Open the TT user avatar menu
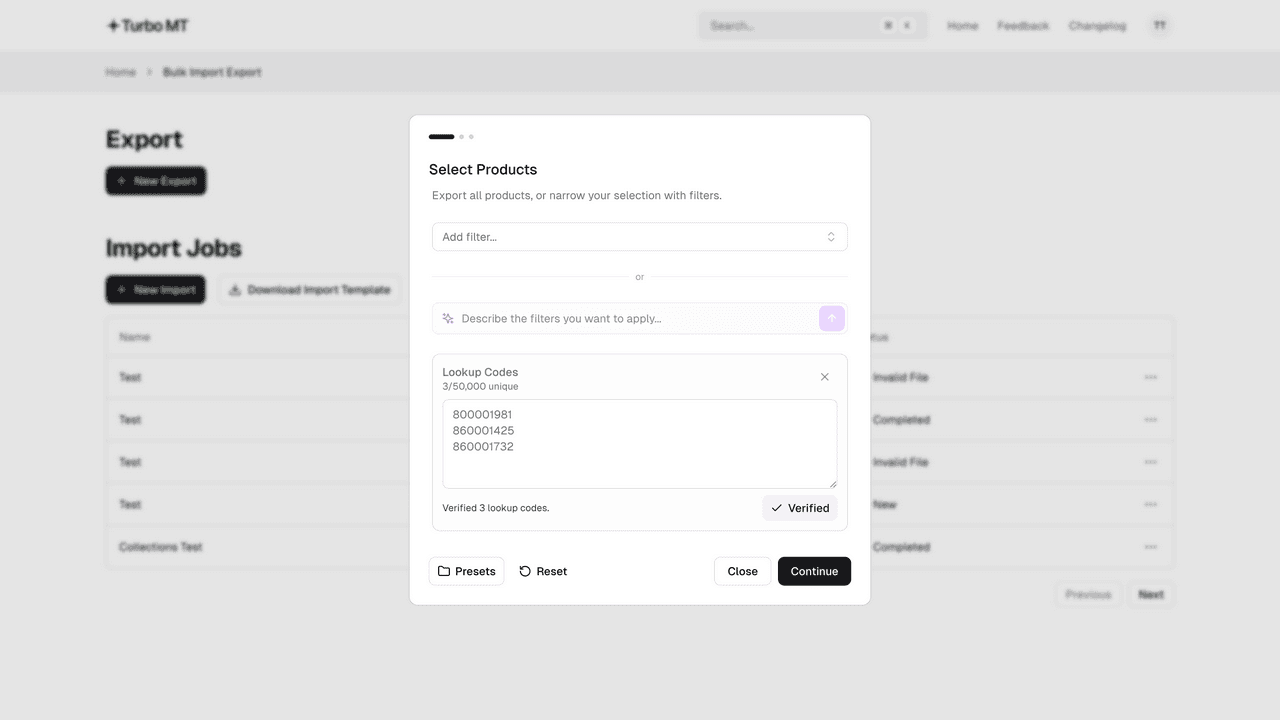This screenshot has width=1280, height=720. (x=1160, y=26)
